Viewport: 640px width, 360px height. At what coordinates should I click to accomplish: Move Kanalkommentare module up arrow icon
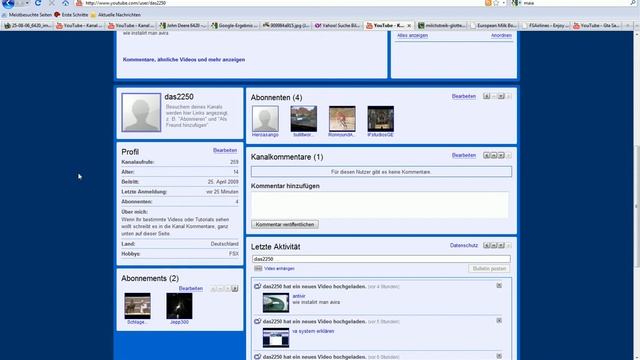(494, 156)
